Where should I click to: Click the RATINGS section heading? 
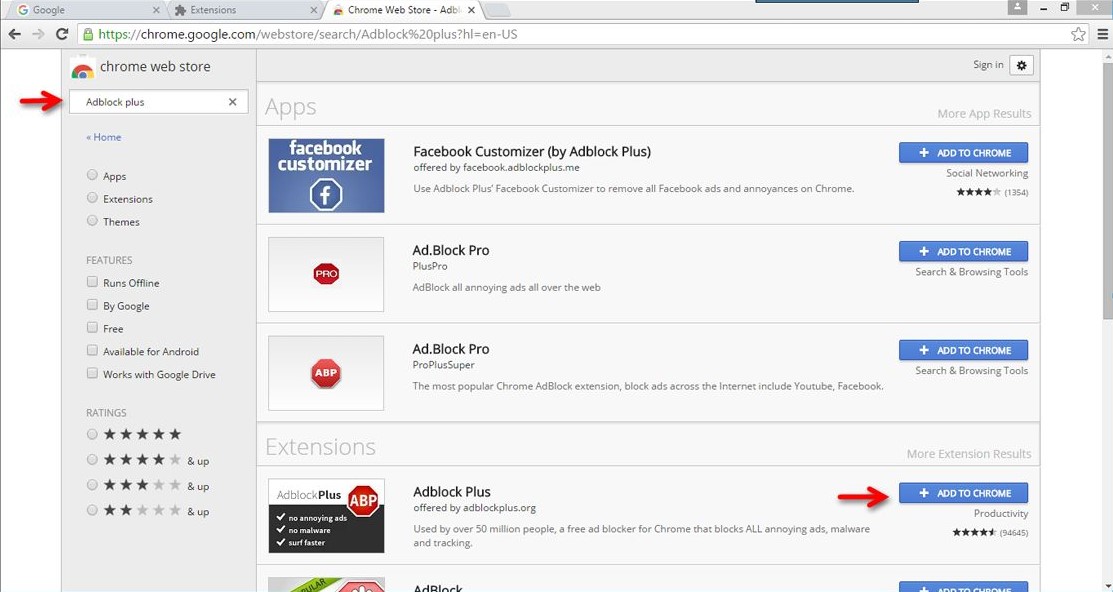[x=106, y=413]
